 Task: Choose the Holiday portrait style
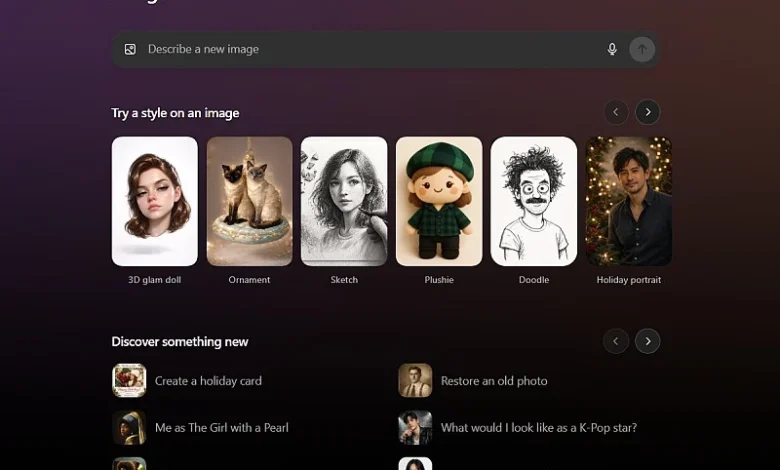pos(628,201)
